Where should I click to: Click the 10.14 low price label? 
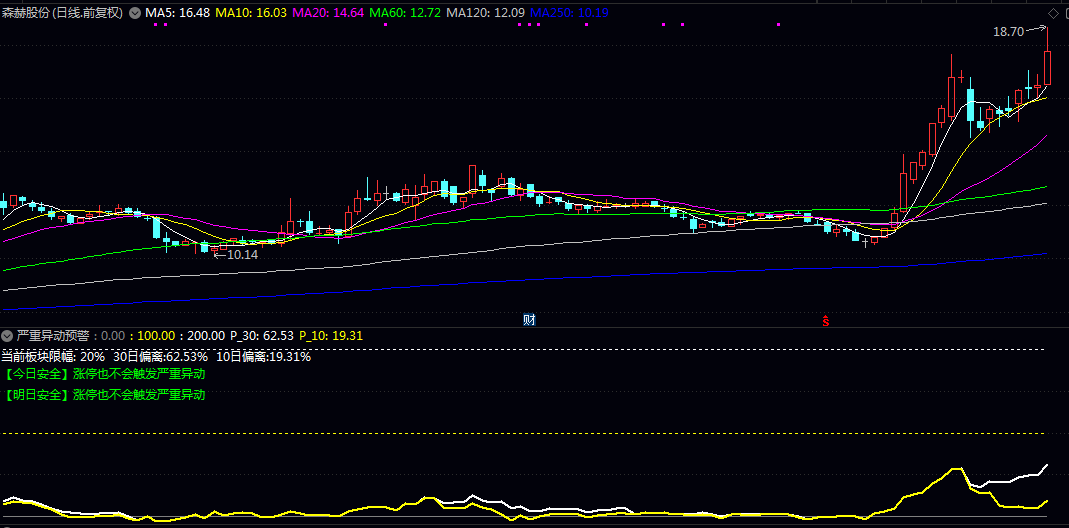point(242,254)
